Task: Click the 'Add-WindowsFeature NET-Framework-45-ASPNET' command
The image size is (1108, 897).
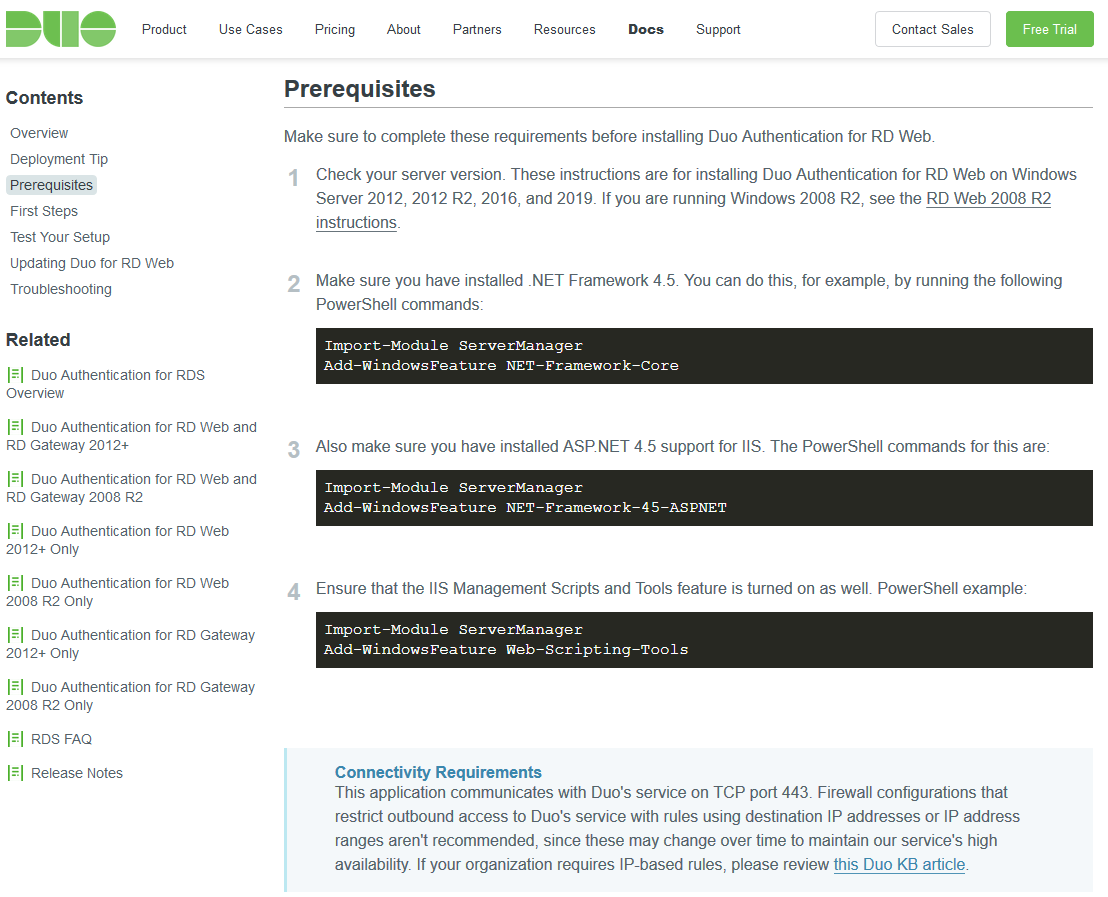Action: coord(525,508)
